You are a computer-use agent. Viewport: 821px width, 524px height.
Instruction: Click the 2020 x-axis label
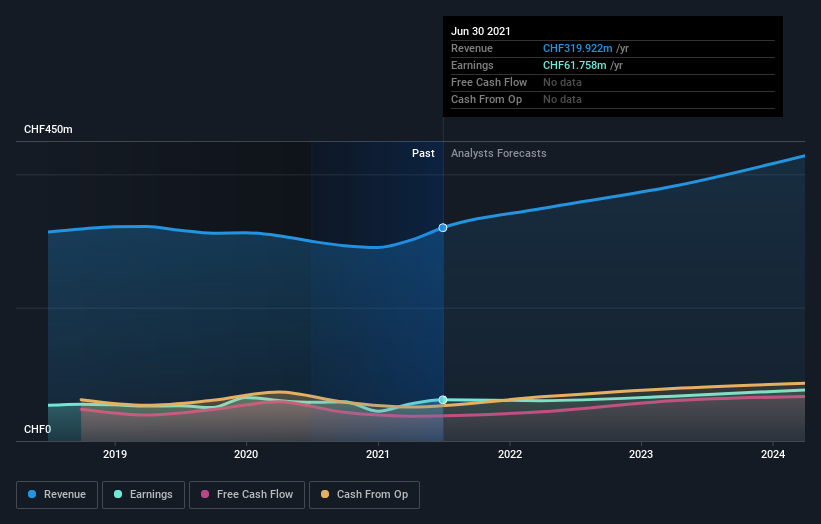coord(246,454)
